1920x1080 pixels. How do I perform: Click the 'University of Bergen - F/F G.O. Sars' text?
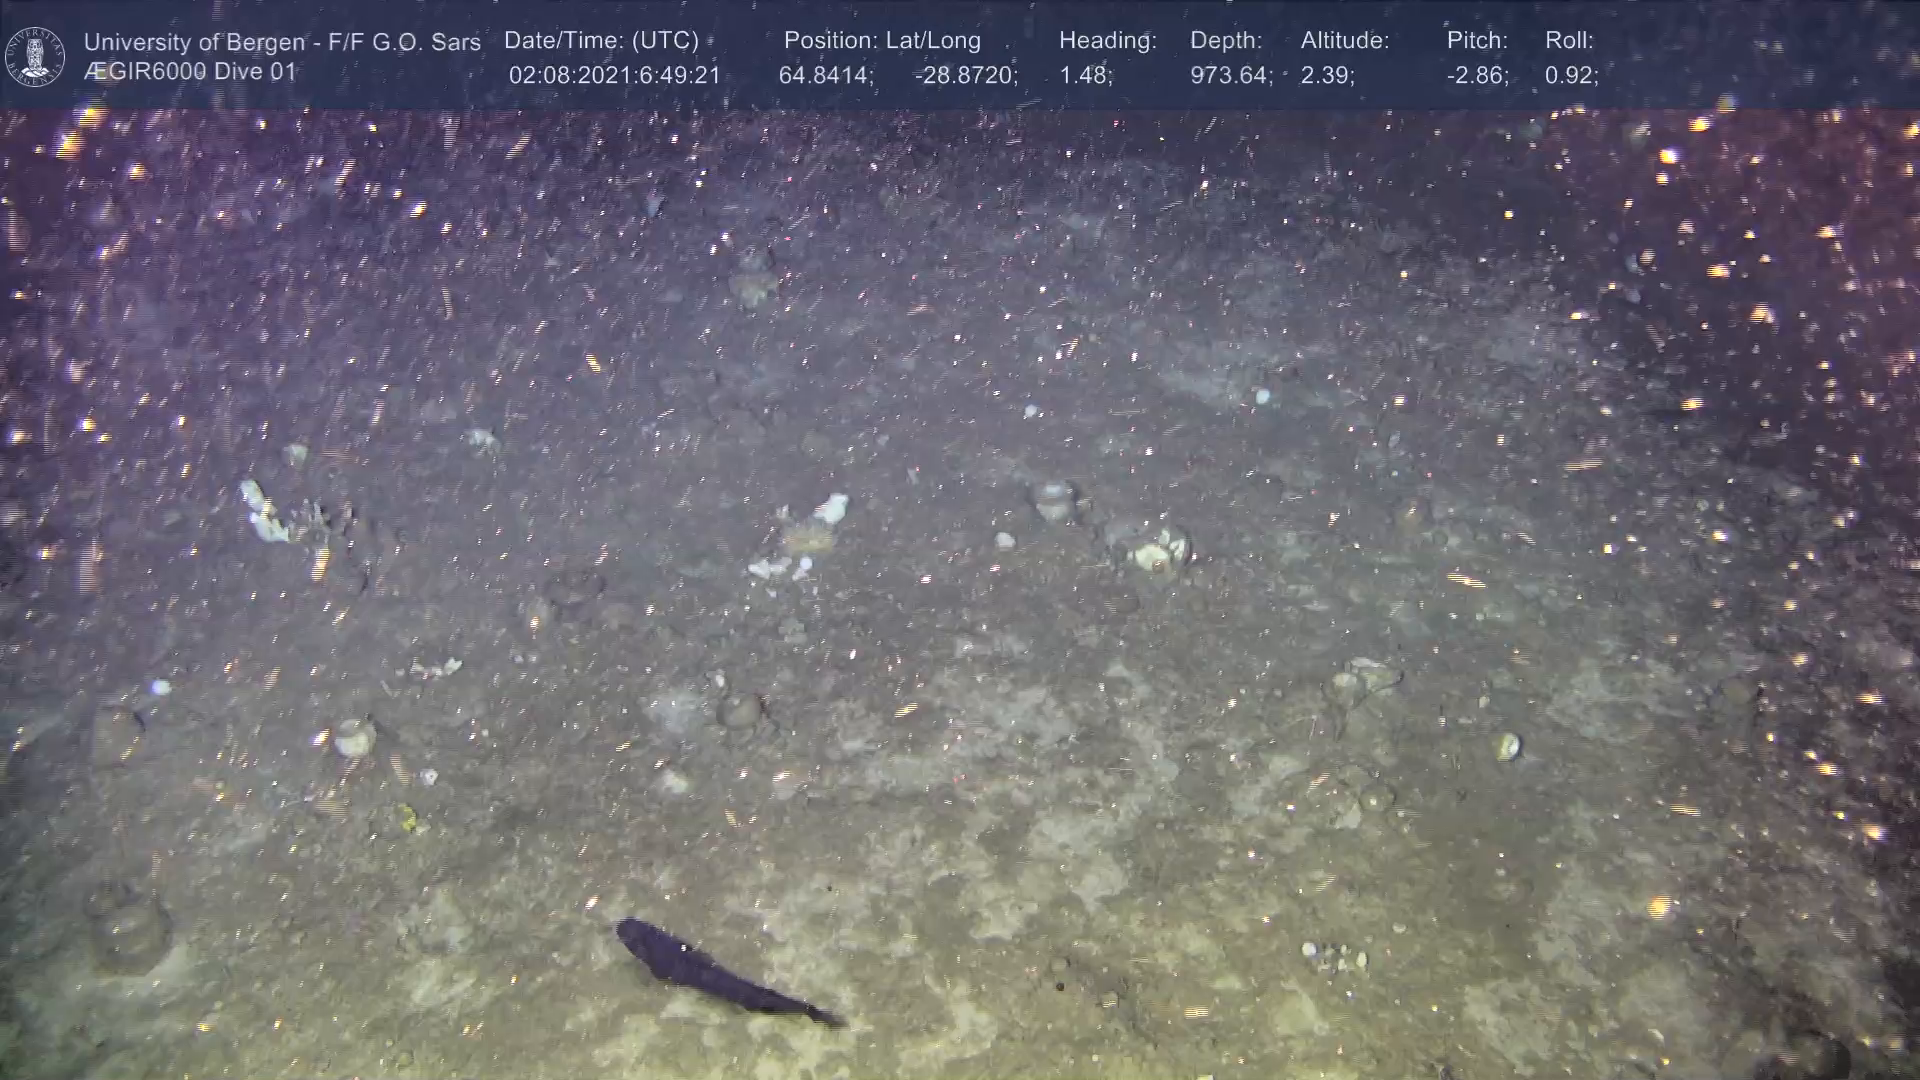(282, 42)
